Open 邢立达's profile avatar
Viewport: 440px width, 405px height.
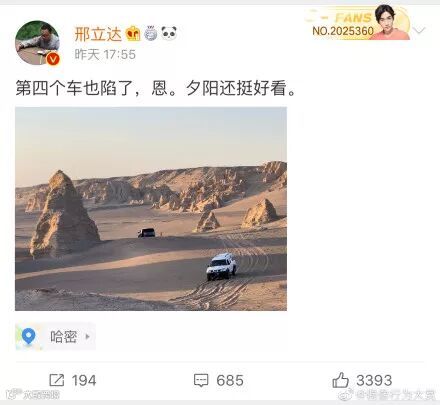(37, 43)
